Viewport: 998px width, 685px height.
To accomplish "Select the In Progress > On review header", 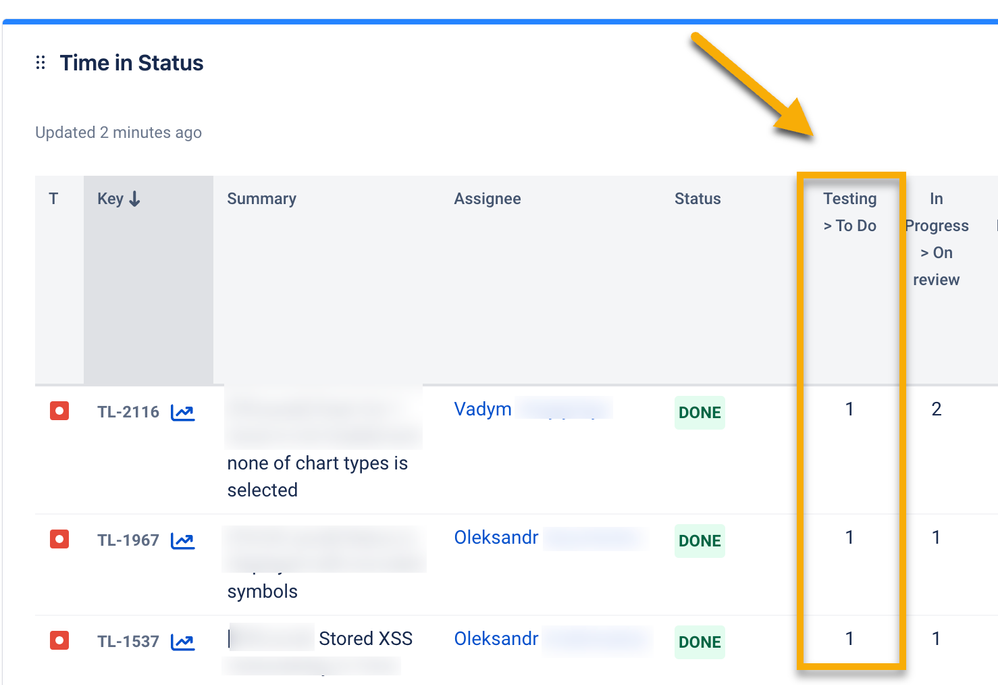I will click(936, 239).
